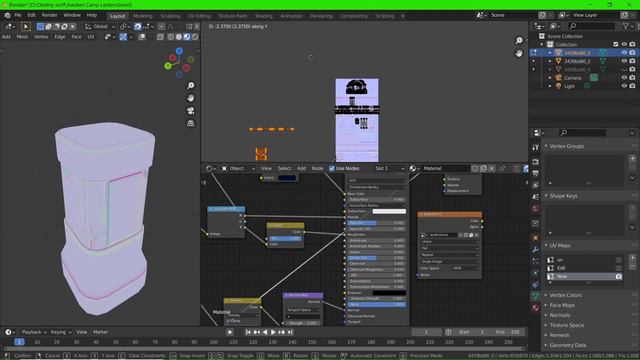Click the End frame 250 field
The width and height of the screenshot is (640, 360).
click(509, 332)
